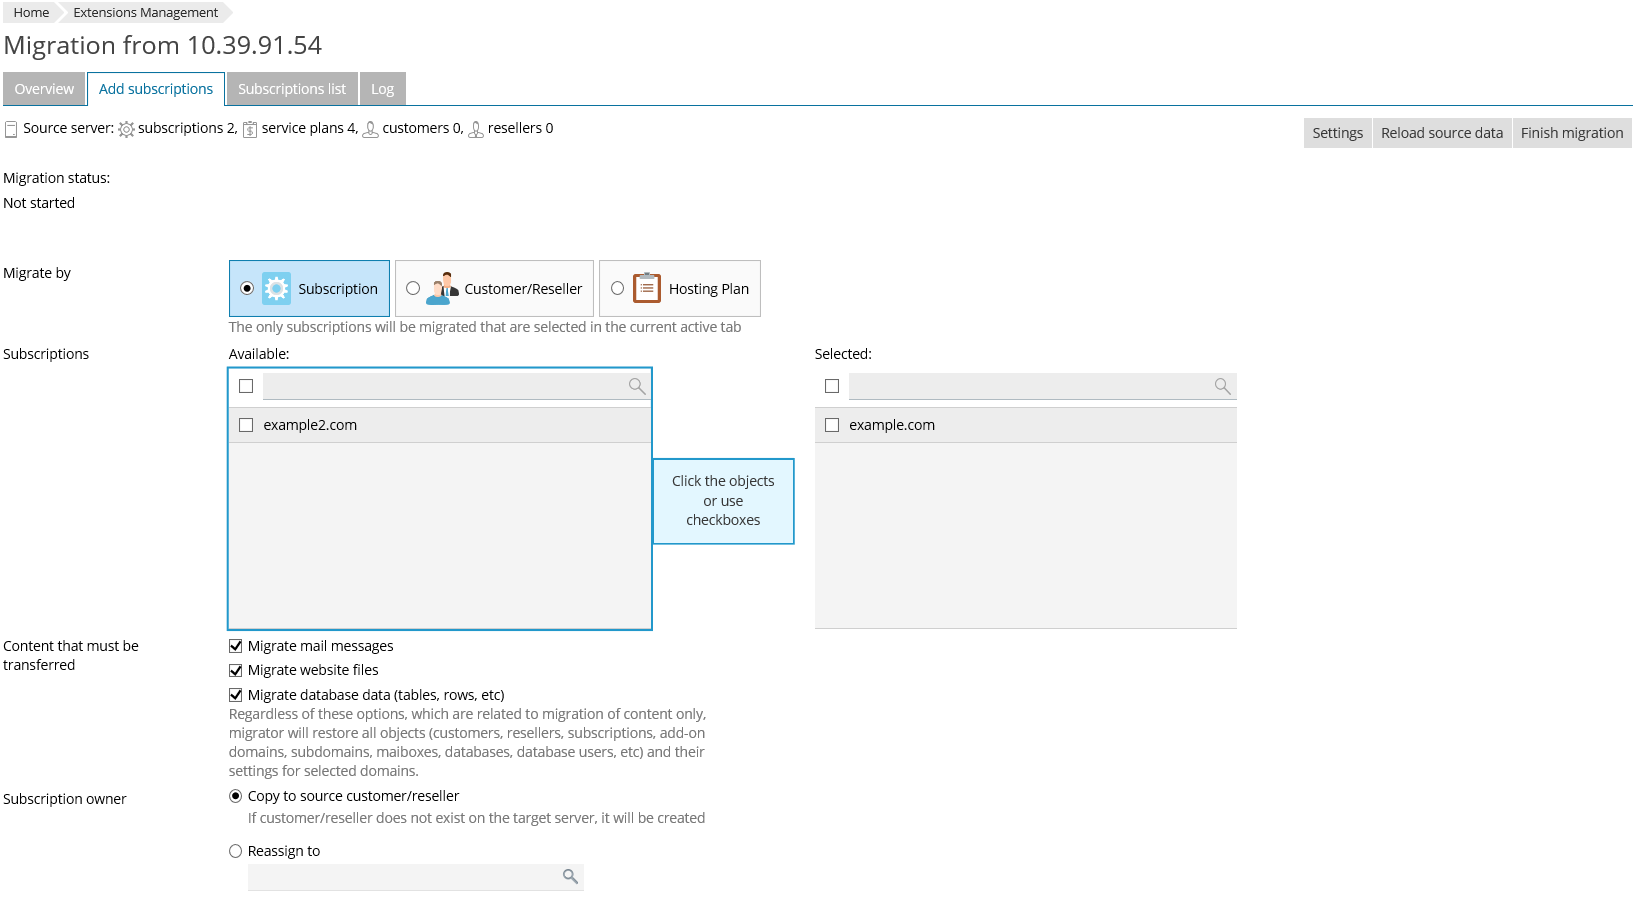Click the Subscription gear icon
This screenshot has width=1640, height=908.
[276, 289]
